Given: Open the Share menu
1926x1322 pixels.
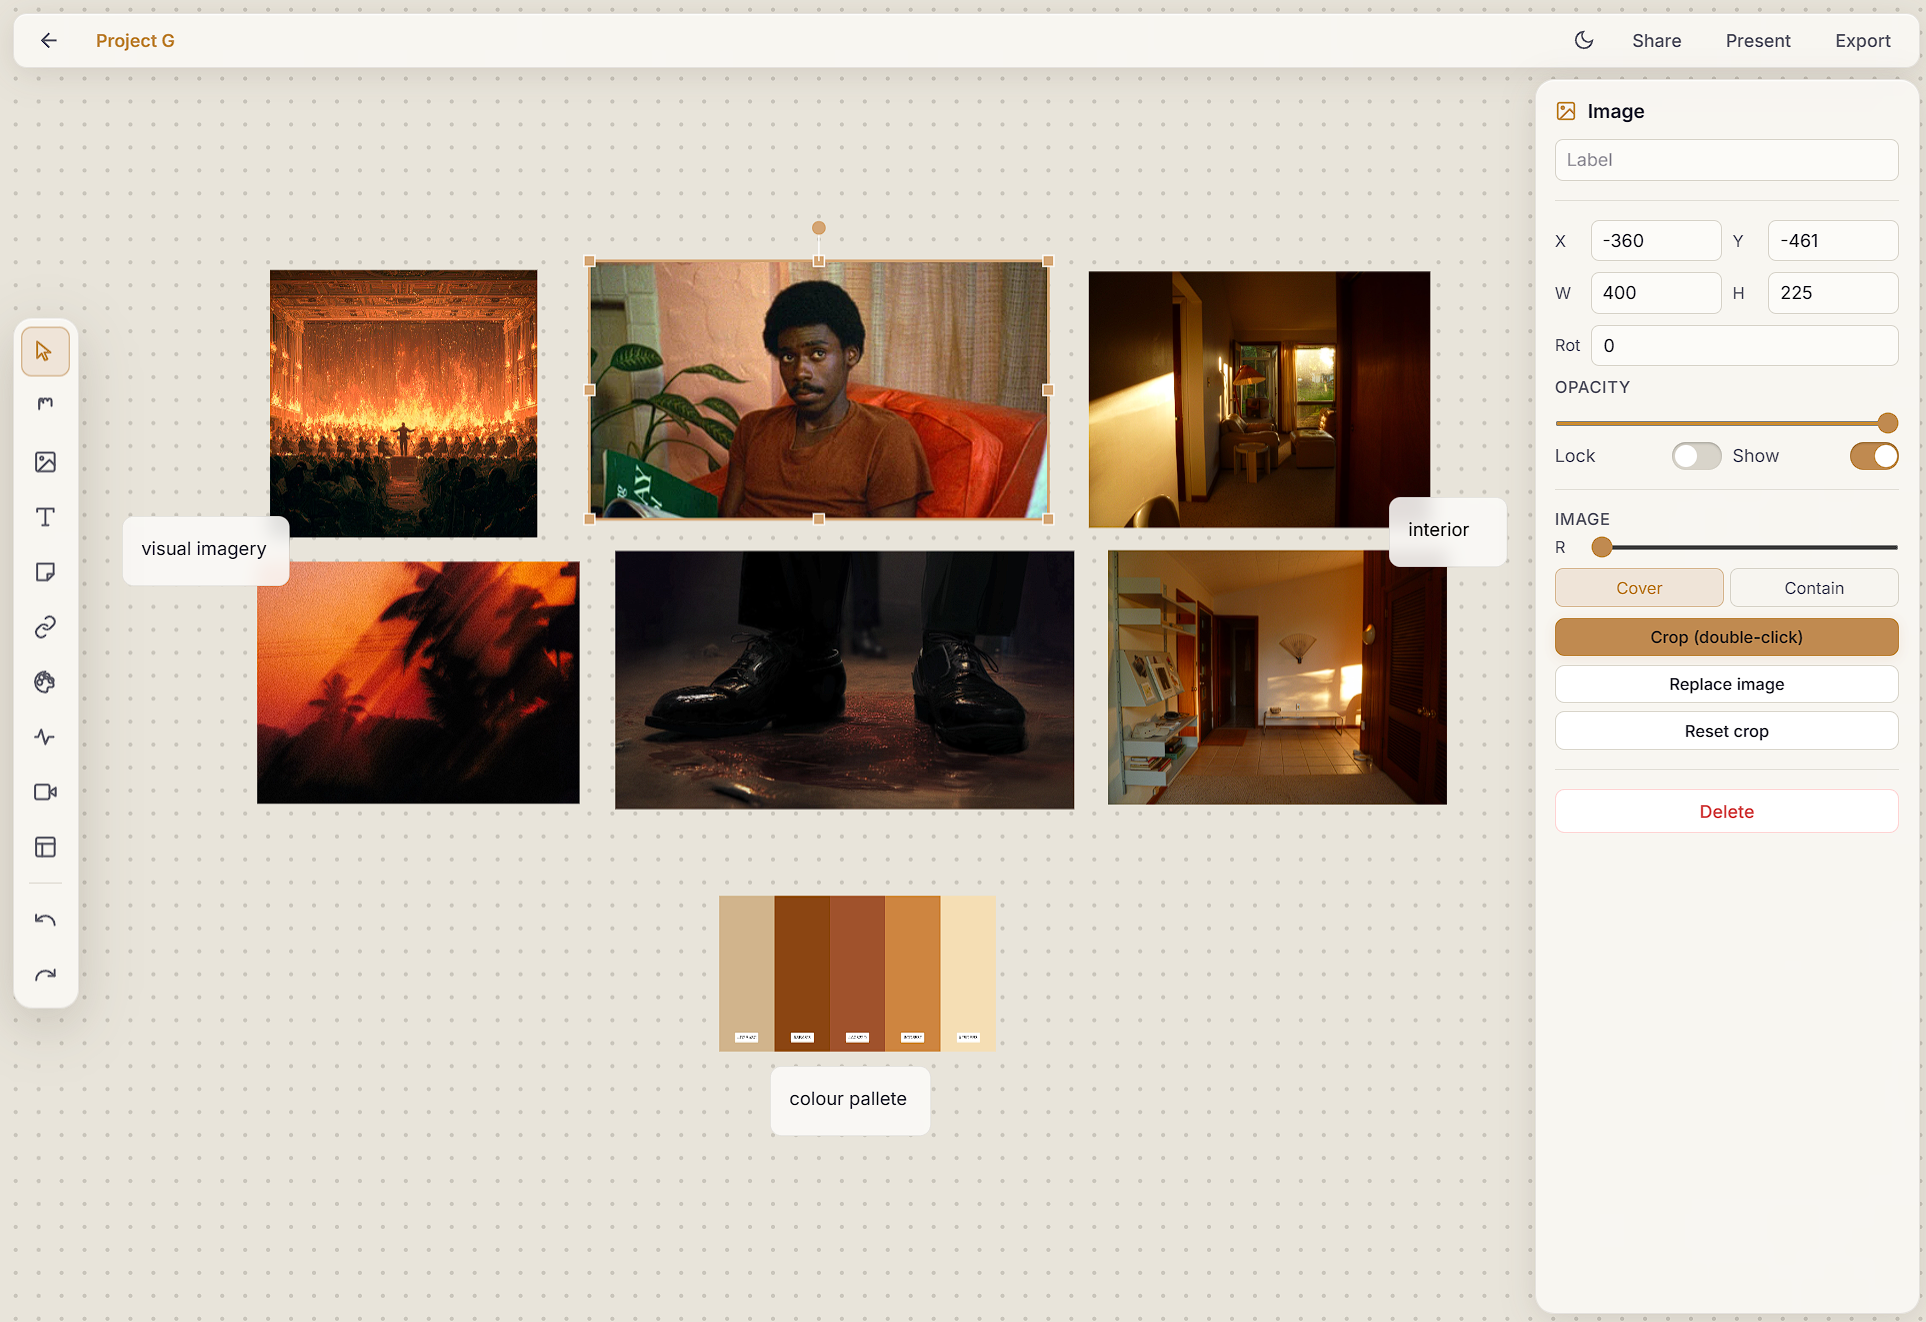Looking at the screenshot, I should pyautogui.click(x=1656, y=40).
